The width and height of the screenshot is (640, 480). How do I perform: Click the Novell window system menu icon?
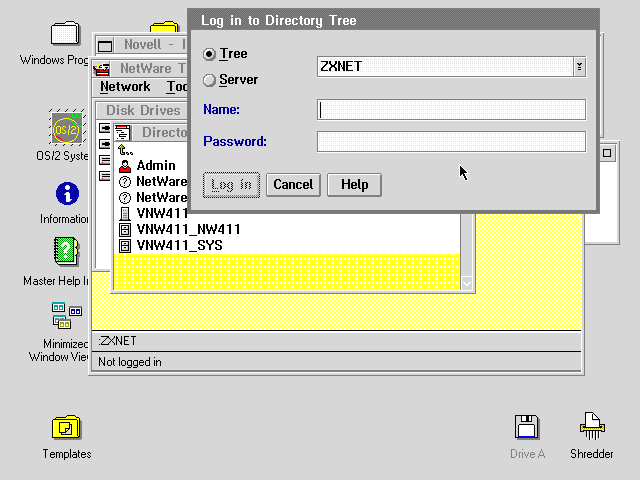105,46
